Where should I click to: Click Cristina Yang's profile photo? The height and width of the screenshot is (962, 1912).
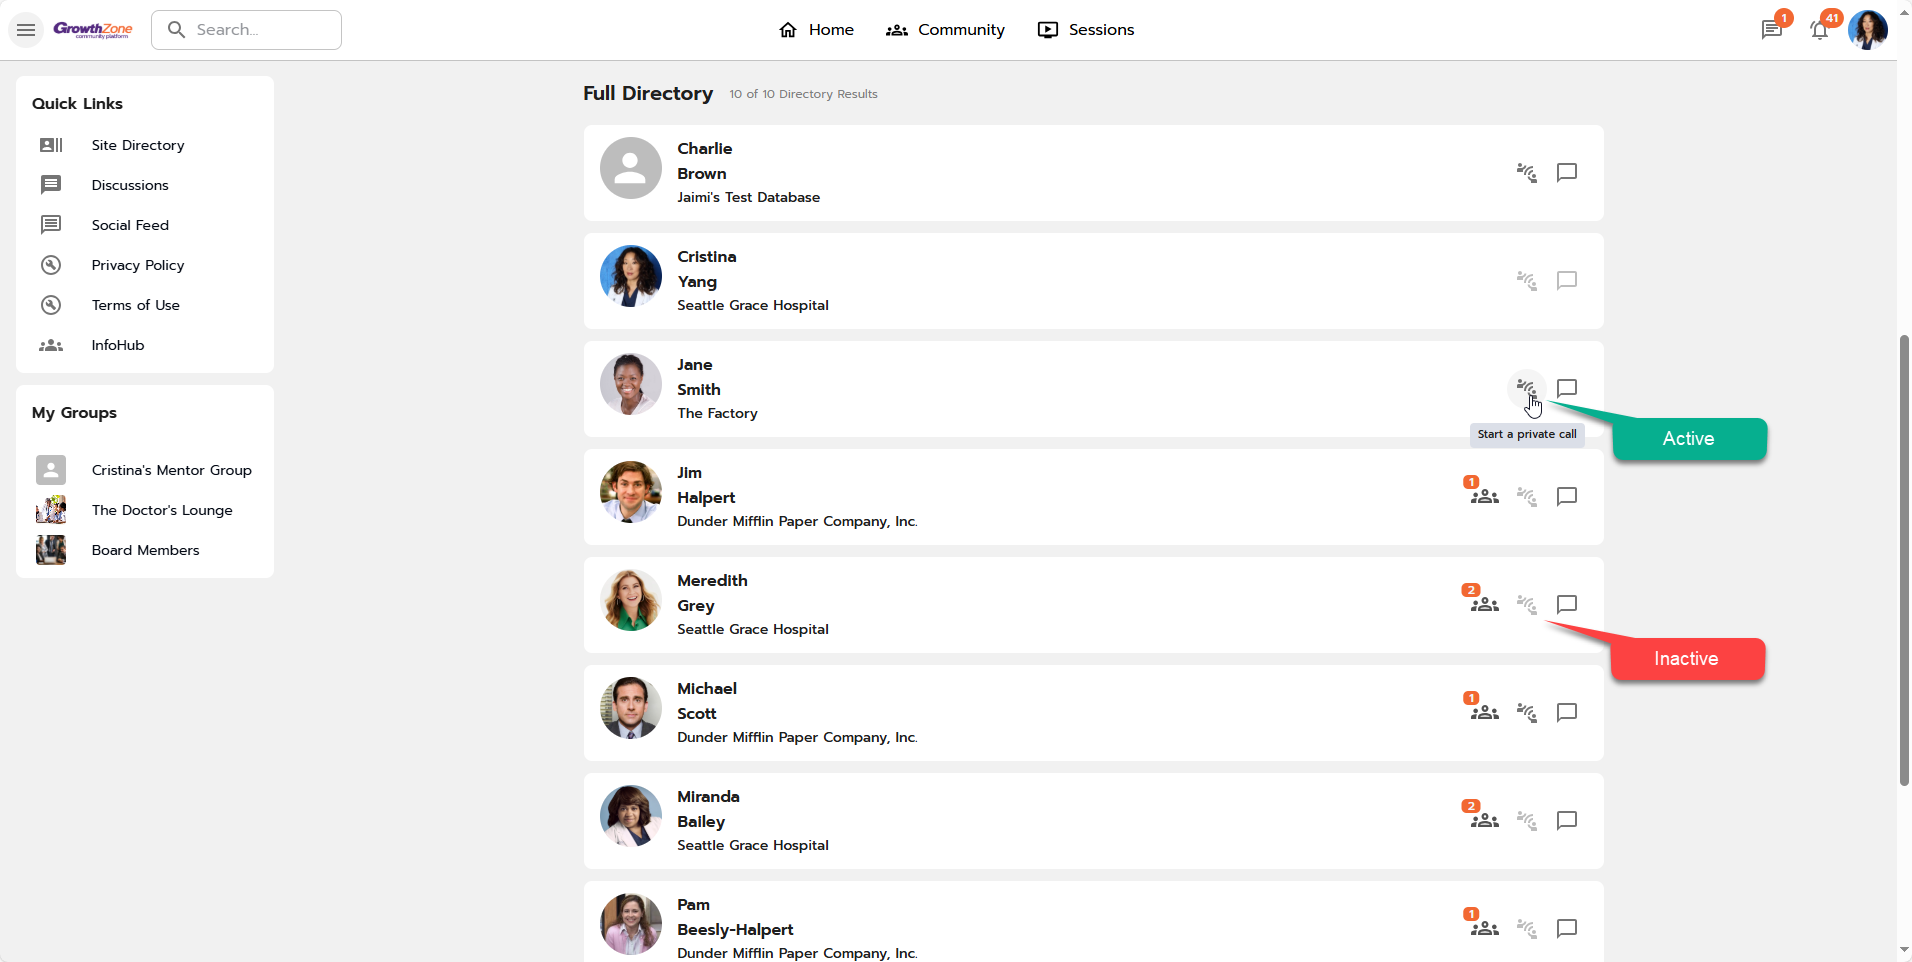click(x=631, y=276)
